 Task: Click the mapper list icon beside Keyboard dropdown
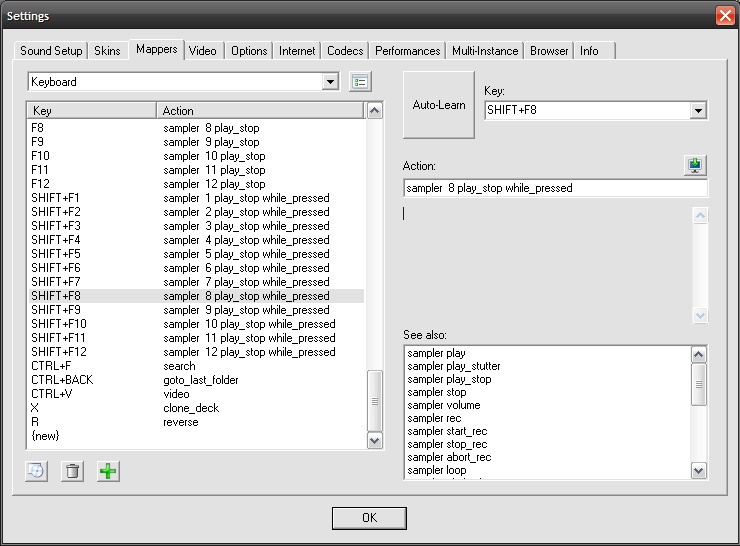point(360,82)
